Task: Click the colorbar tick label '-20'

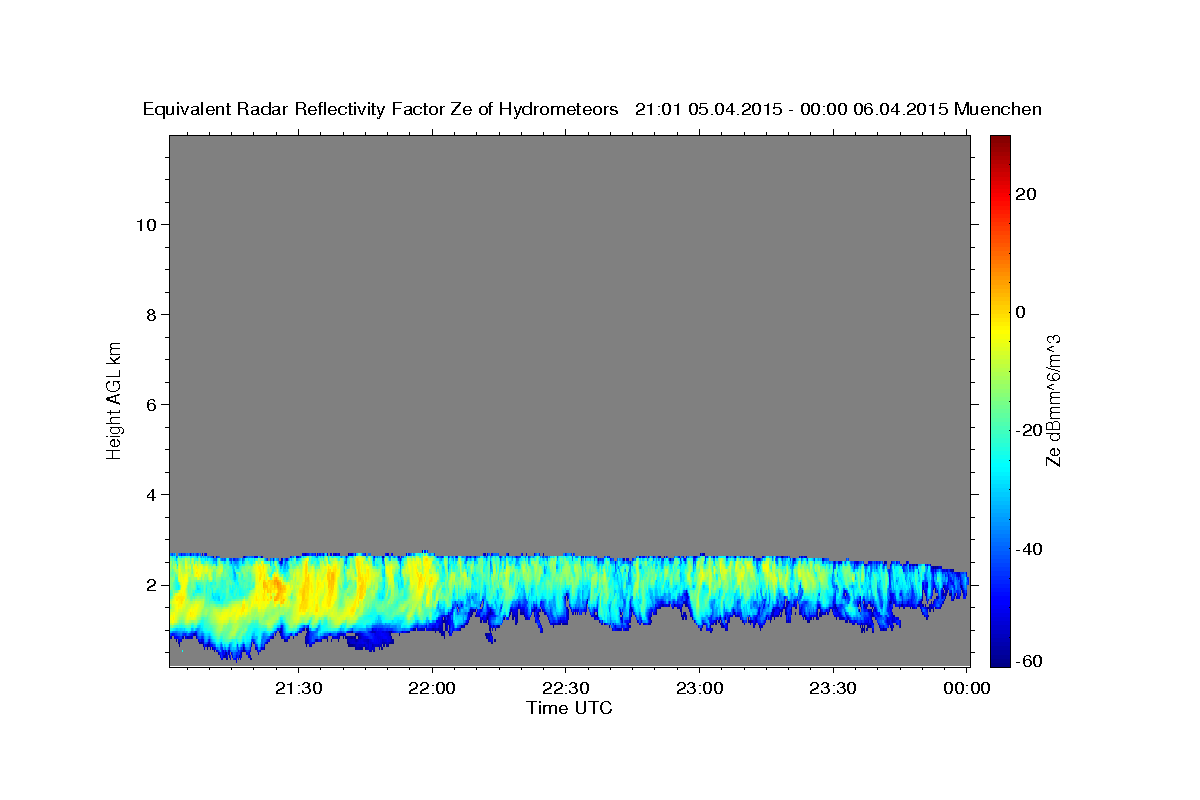Action: 1027,430
